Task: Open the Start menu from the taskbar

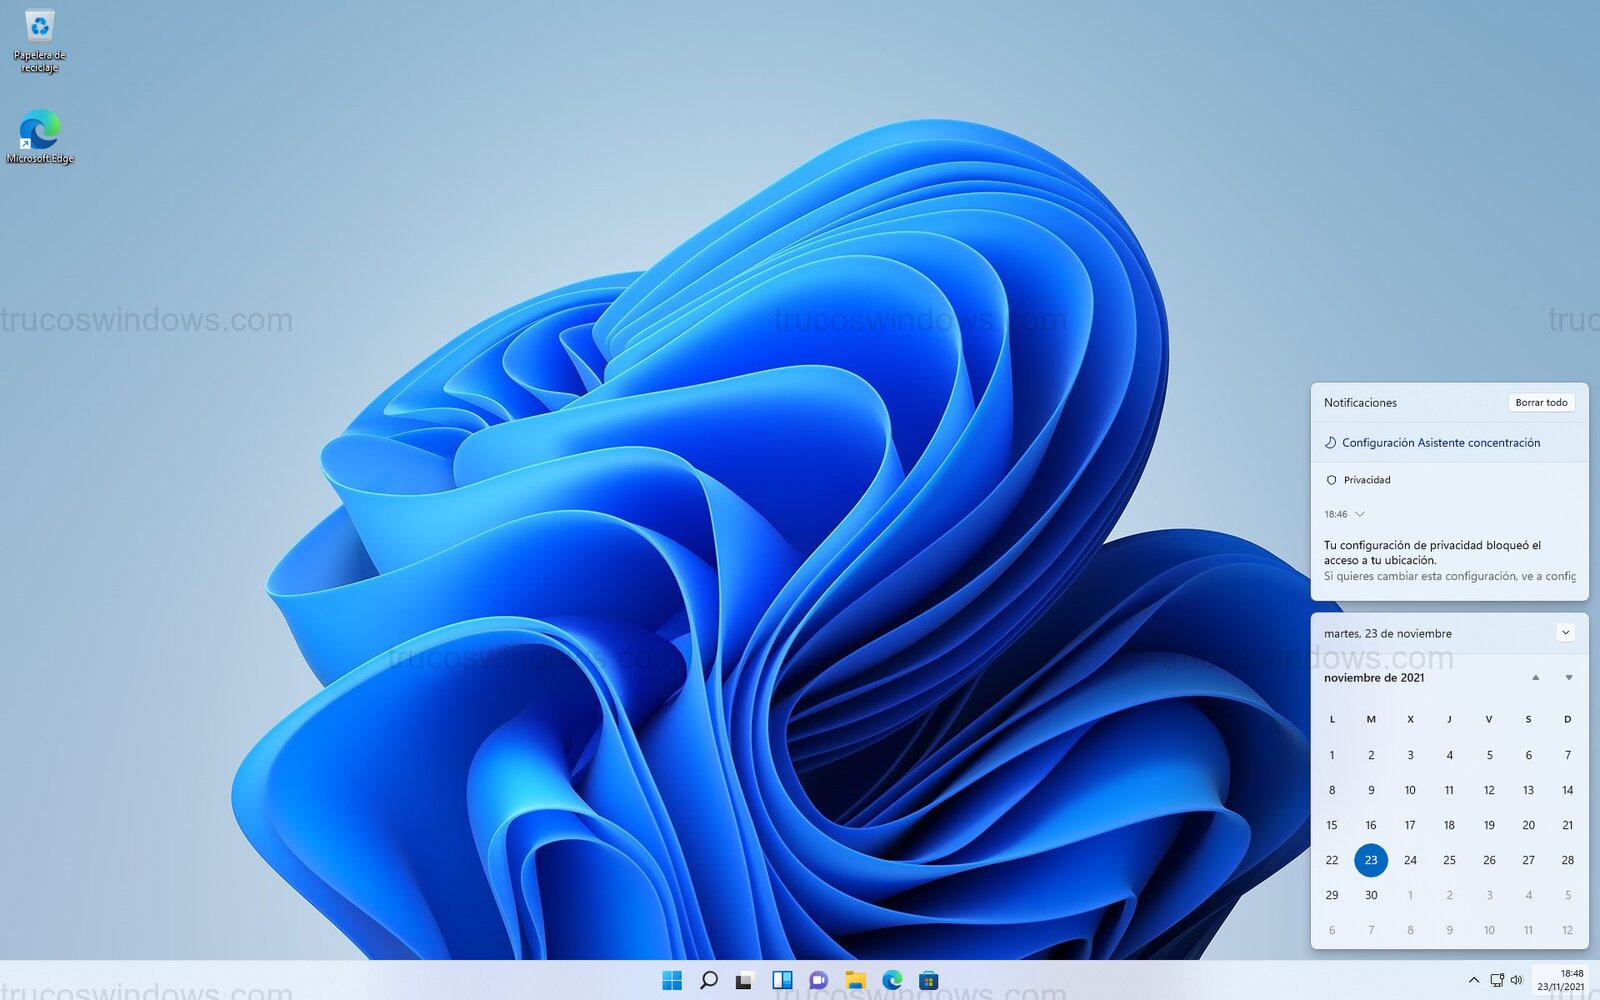Action: pos(671,981)
